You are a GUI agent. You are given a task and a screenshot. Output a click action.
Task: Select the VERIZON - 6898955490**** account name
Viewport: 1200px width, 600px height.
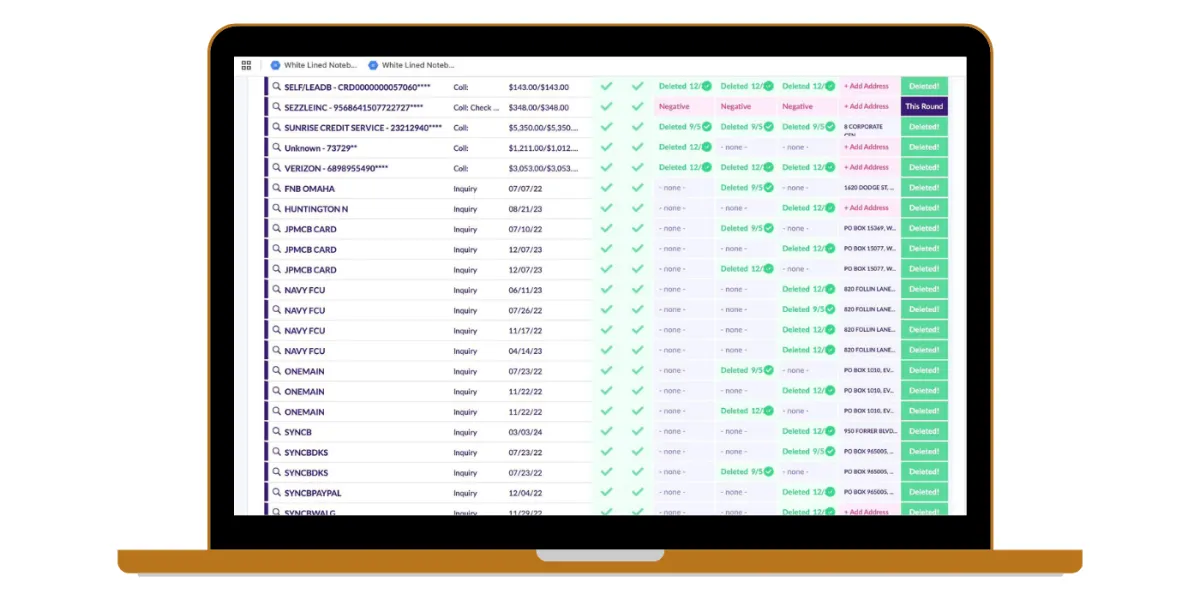point(336,168)
